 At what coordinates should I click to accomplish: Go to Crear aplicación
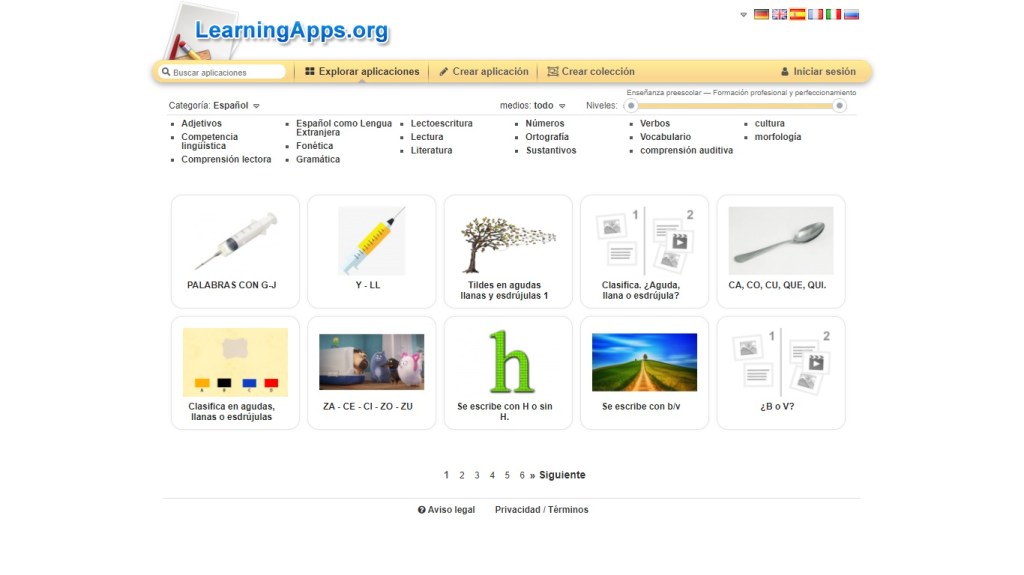tap(484, 72)
